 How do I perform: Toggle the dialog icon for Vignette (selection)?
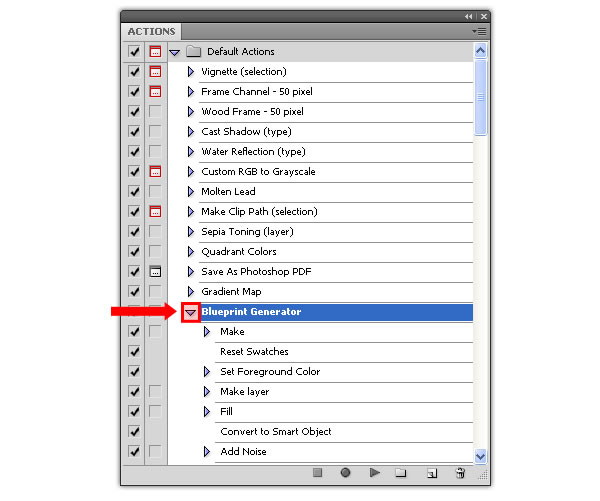155,72
